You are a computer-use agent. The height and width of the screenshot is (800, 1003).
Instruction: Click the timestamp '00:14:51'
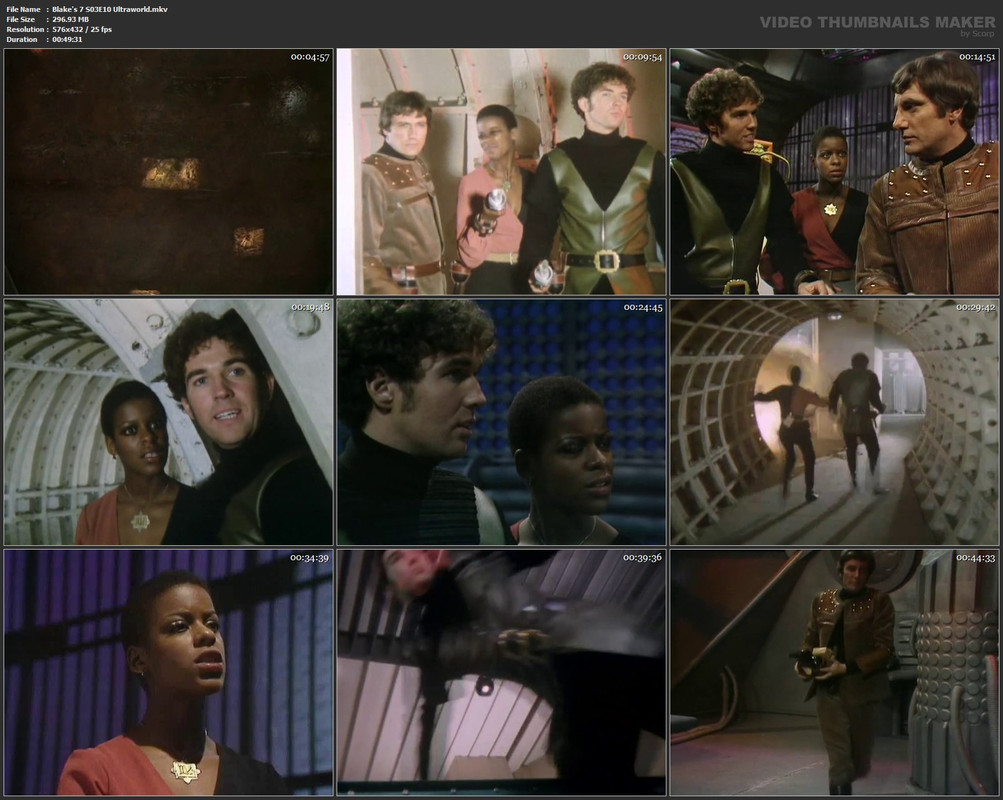click(977, 57)
